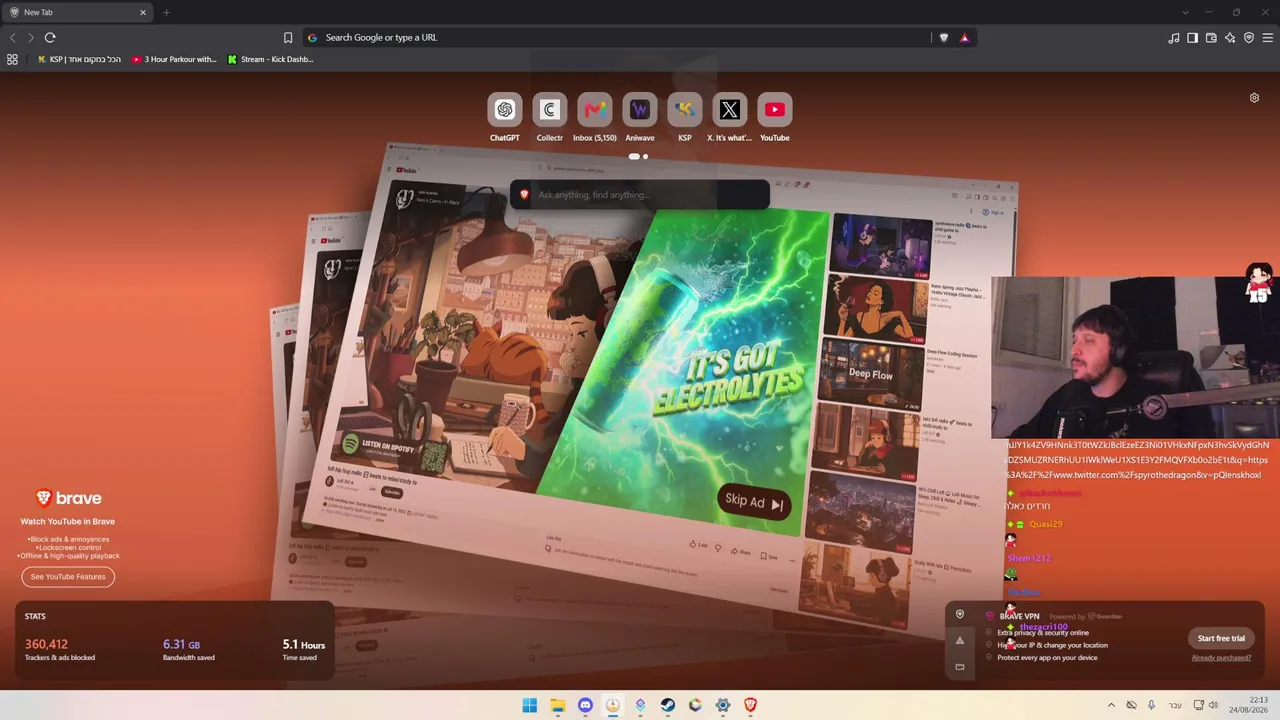
Task: Expand the tab search dropdown arrow
Action: point(1185,12)
